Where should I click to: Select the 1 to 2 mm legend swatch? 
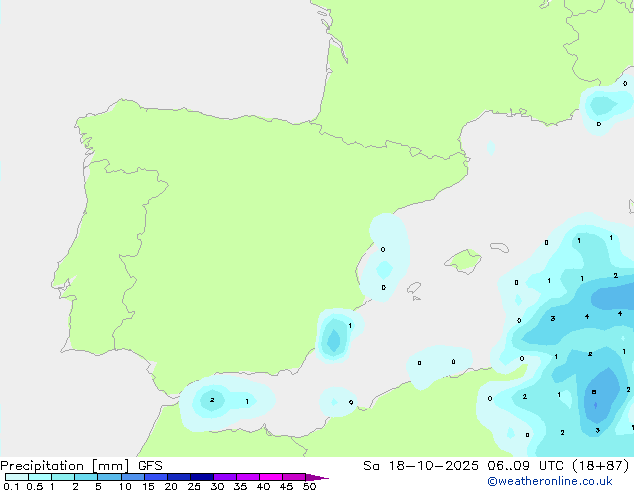pyautogui.click(x=63, y=477)
